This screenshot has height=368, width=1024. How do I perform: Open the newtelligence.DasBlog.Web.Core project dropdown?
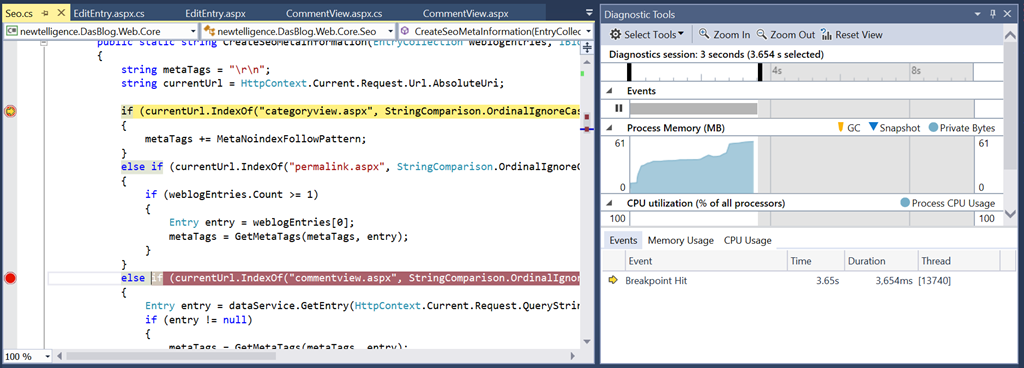[x=193, y=31]
